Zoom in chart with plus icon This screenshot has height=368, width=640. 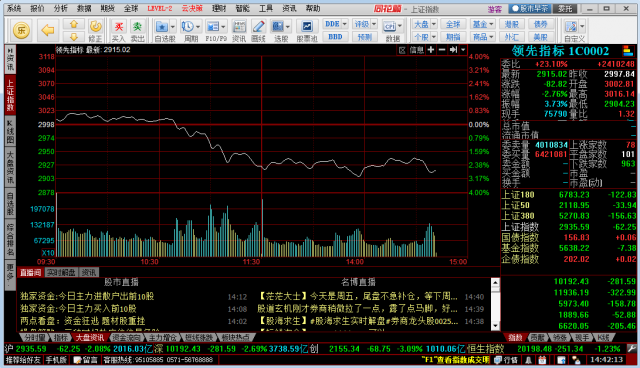point(431,50)
